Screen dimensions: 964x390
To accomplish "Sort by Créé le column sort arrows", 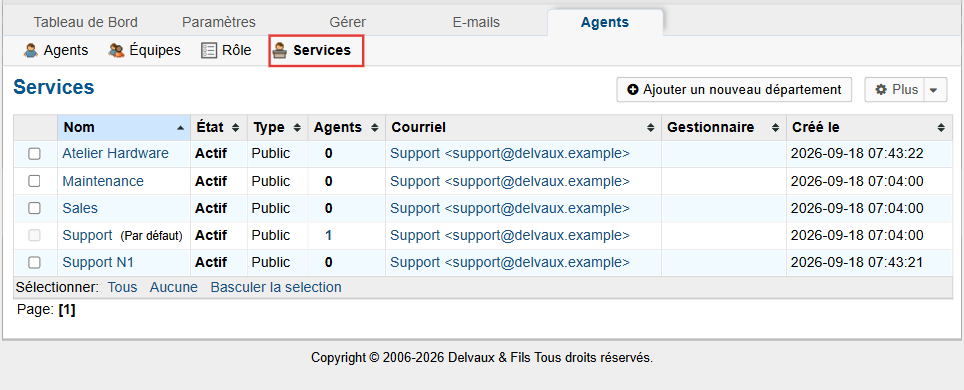I will (941, 128).
